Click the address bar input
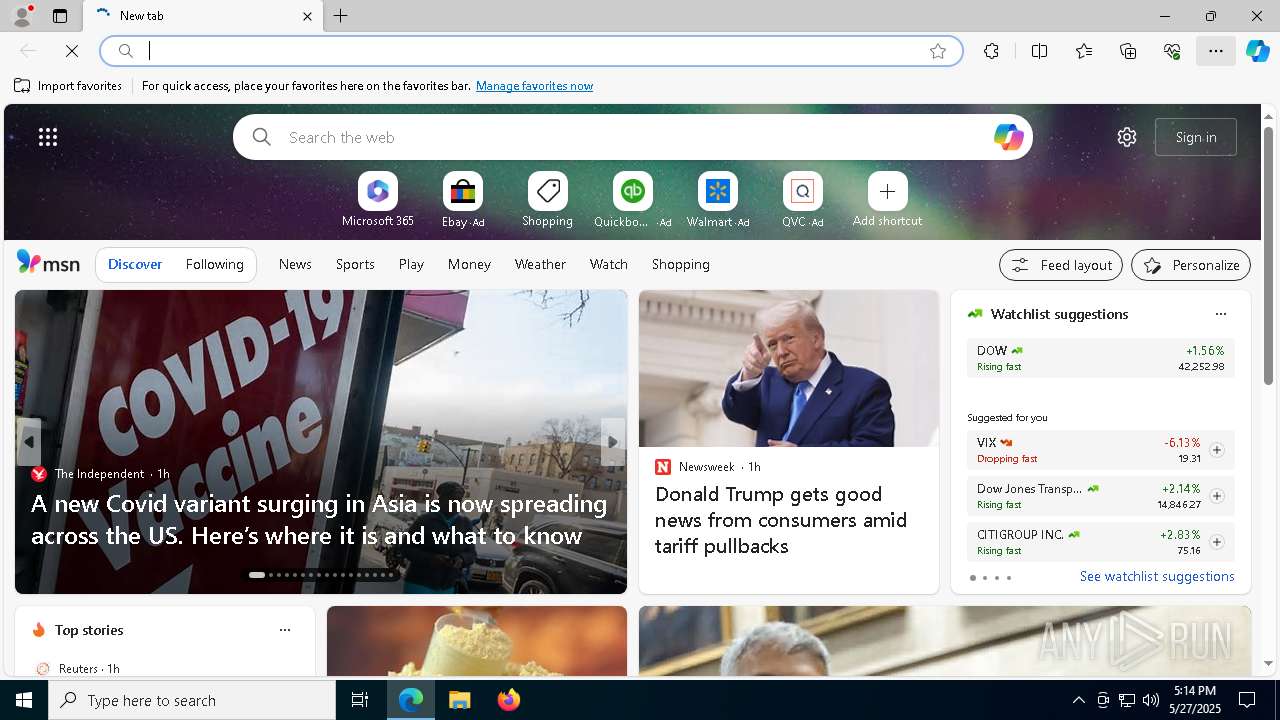 [x=530, y=51]
